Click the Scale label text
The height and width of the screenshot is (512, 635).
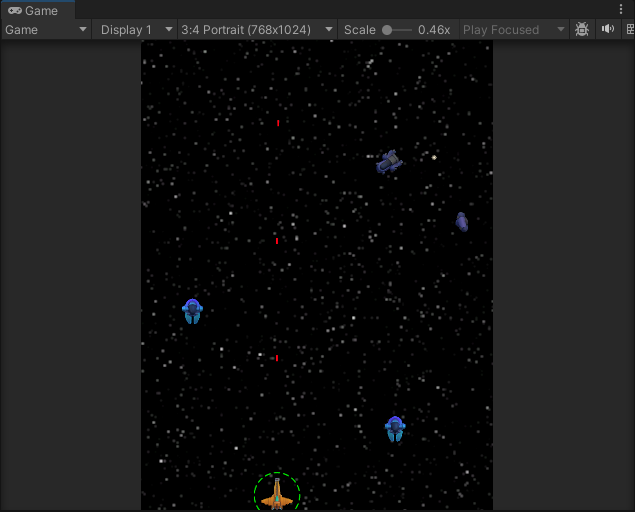(359, 30)
